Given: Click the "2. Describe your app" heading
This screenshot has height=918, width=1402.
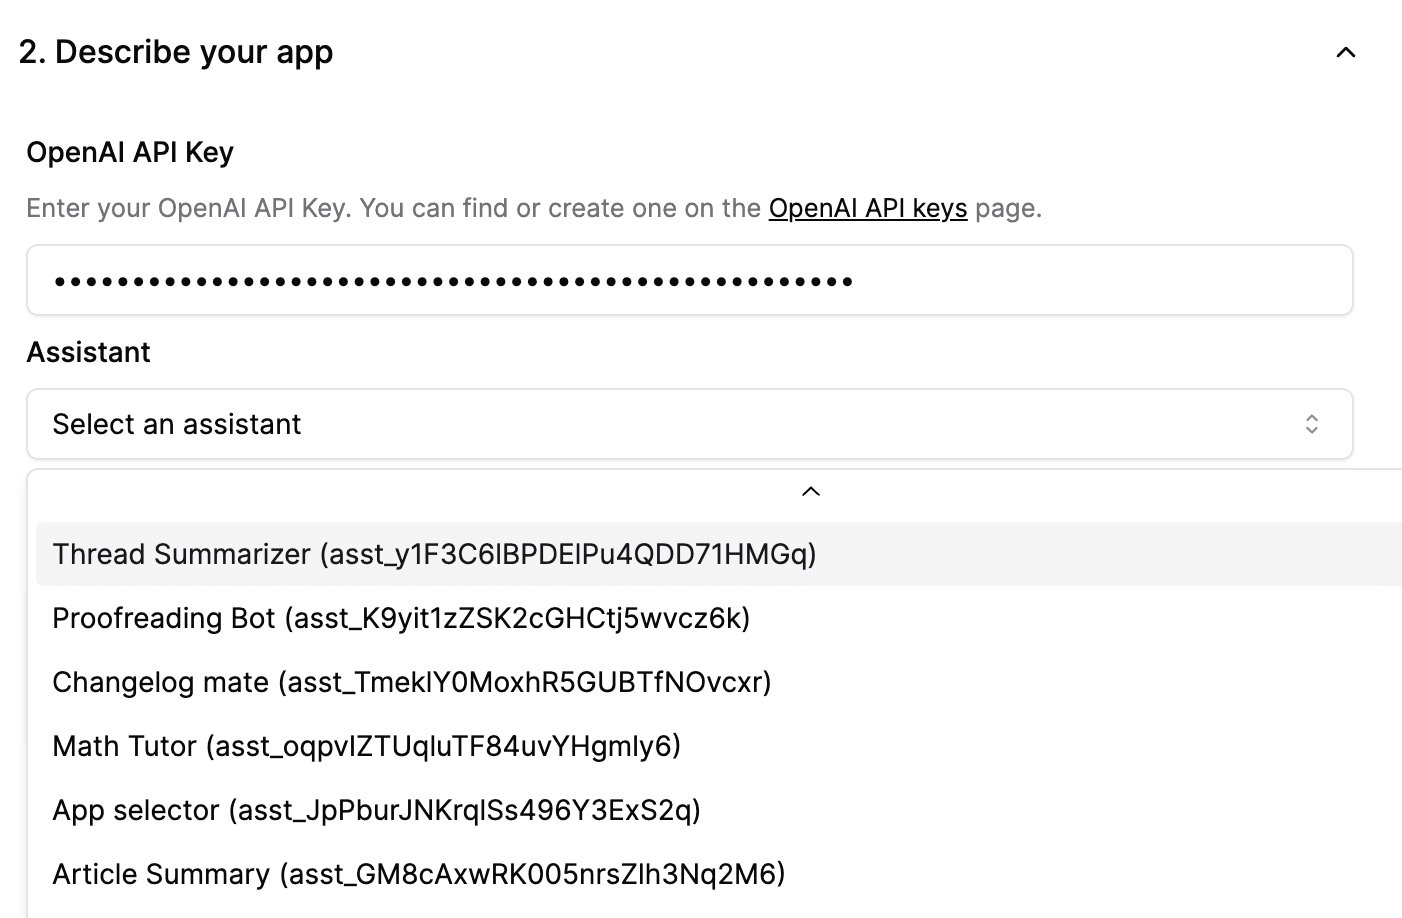Looking at the screenshot, I should 176,52.
